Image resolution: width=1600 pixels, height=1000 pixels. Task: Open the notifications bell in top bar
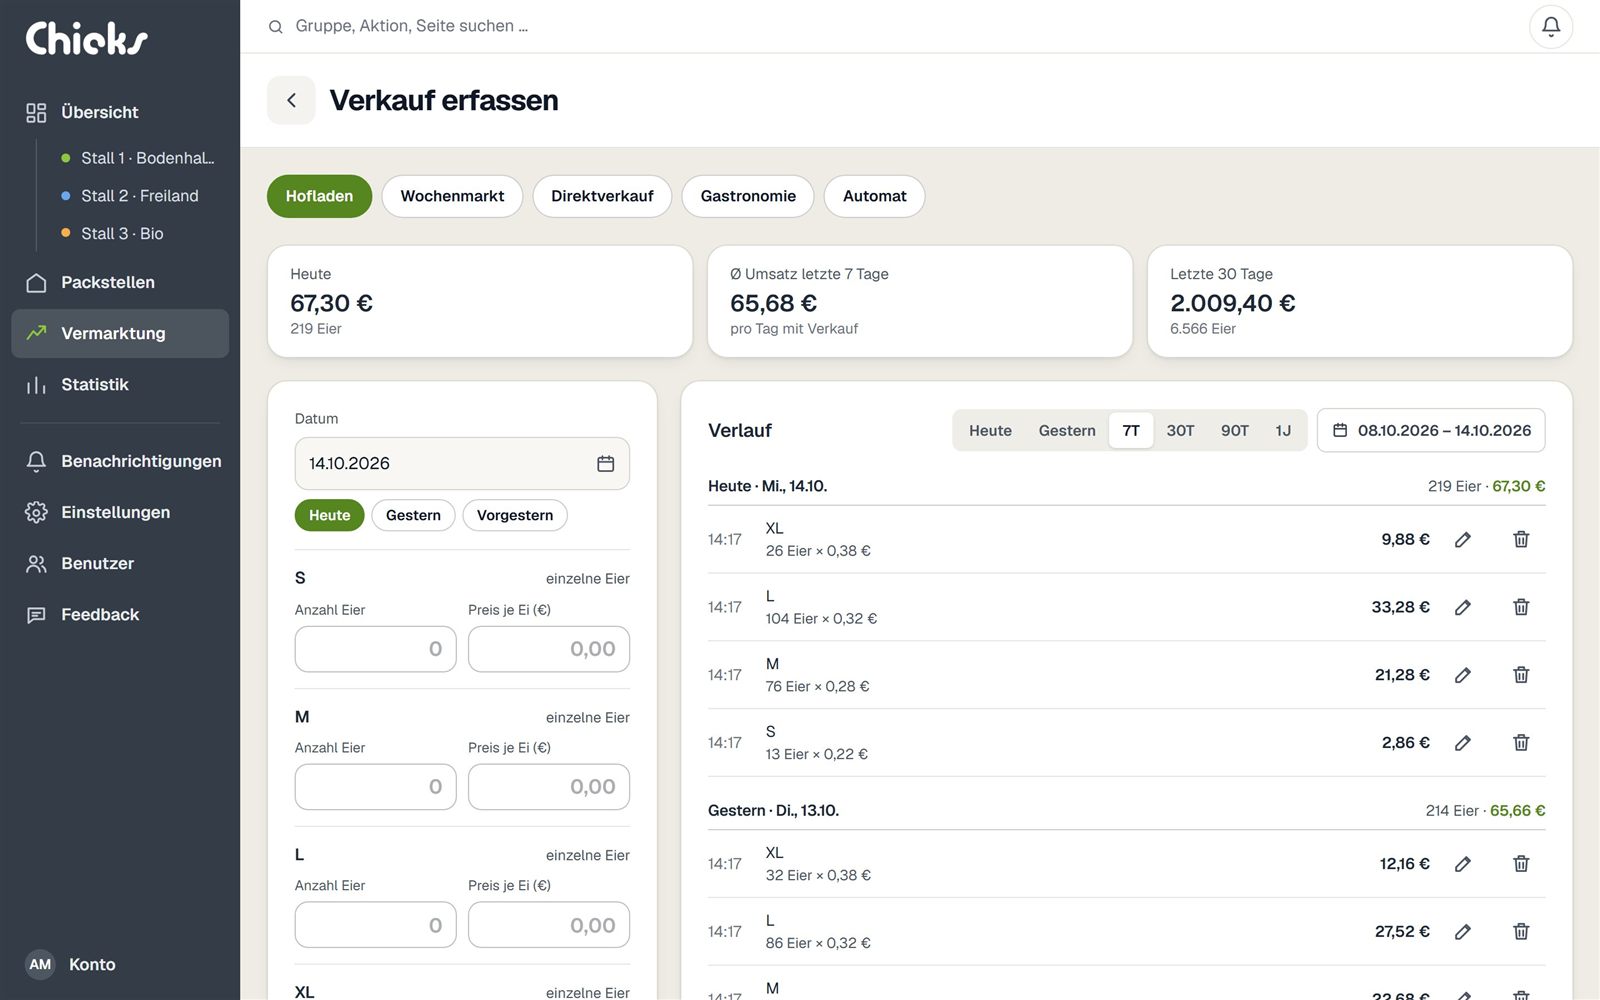coord(1551,27)
